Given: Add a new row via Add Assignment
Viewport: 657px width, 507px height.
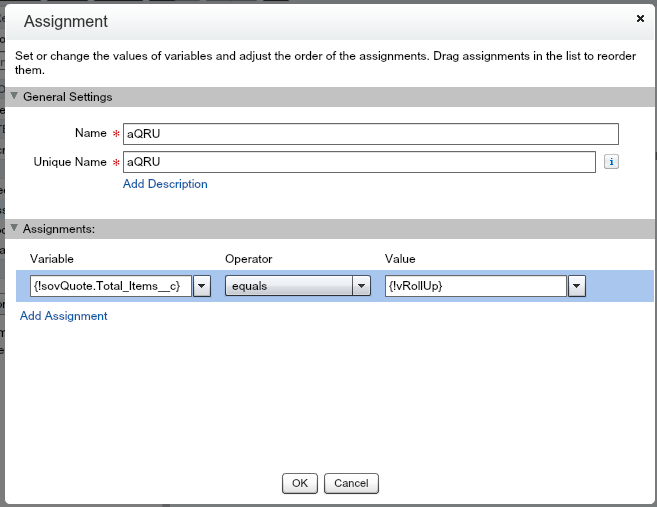Looking at the screenshot, I should 64,316.
